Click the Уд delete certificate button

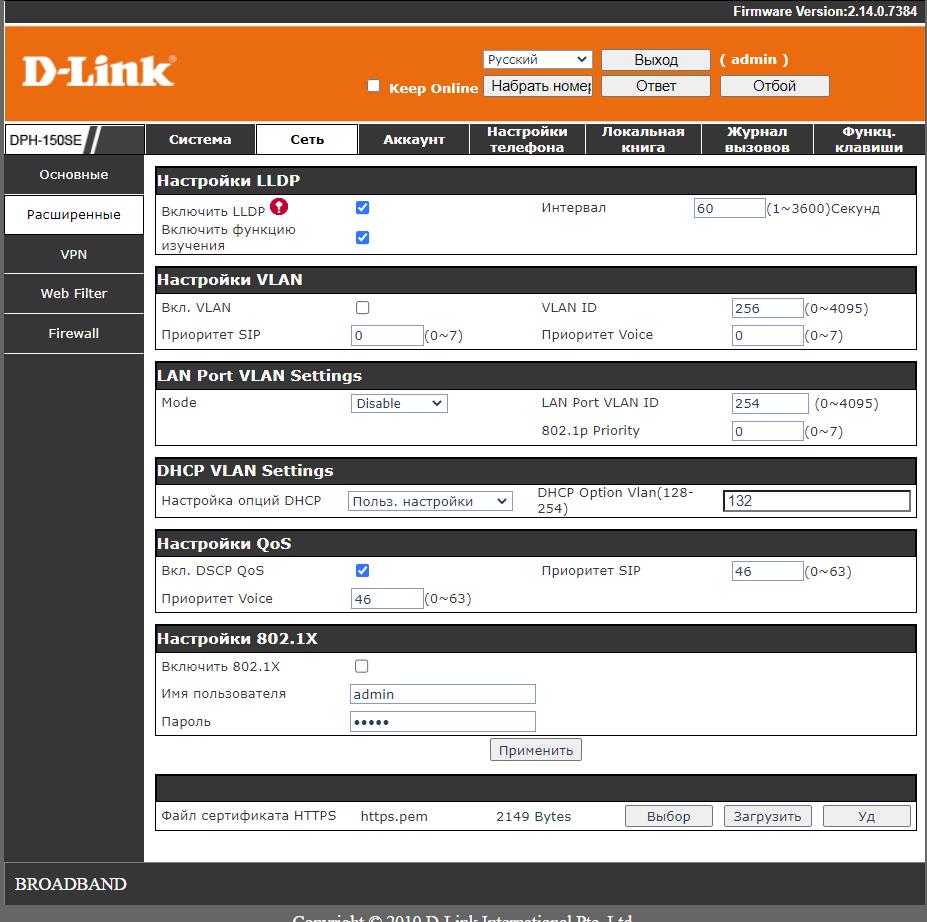pos(867,816)
